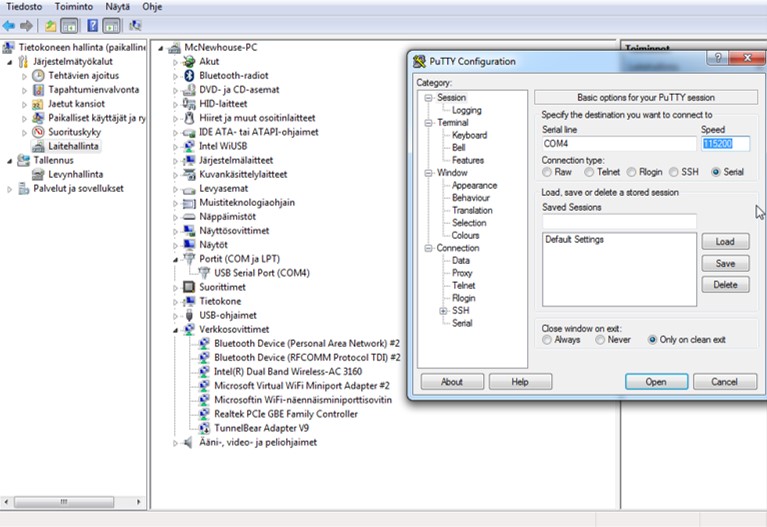
Task: Select the Rlogin connection type radio button
Action: [632, 172]
